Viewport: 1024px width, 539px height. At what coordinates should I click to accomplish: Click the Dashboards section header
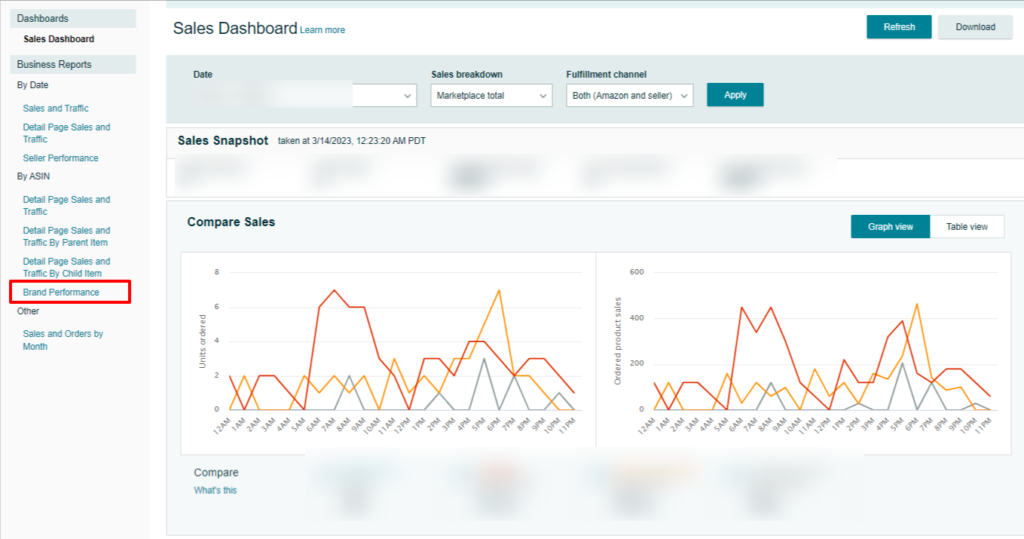tap(43, 18)
